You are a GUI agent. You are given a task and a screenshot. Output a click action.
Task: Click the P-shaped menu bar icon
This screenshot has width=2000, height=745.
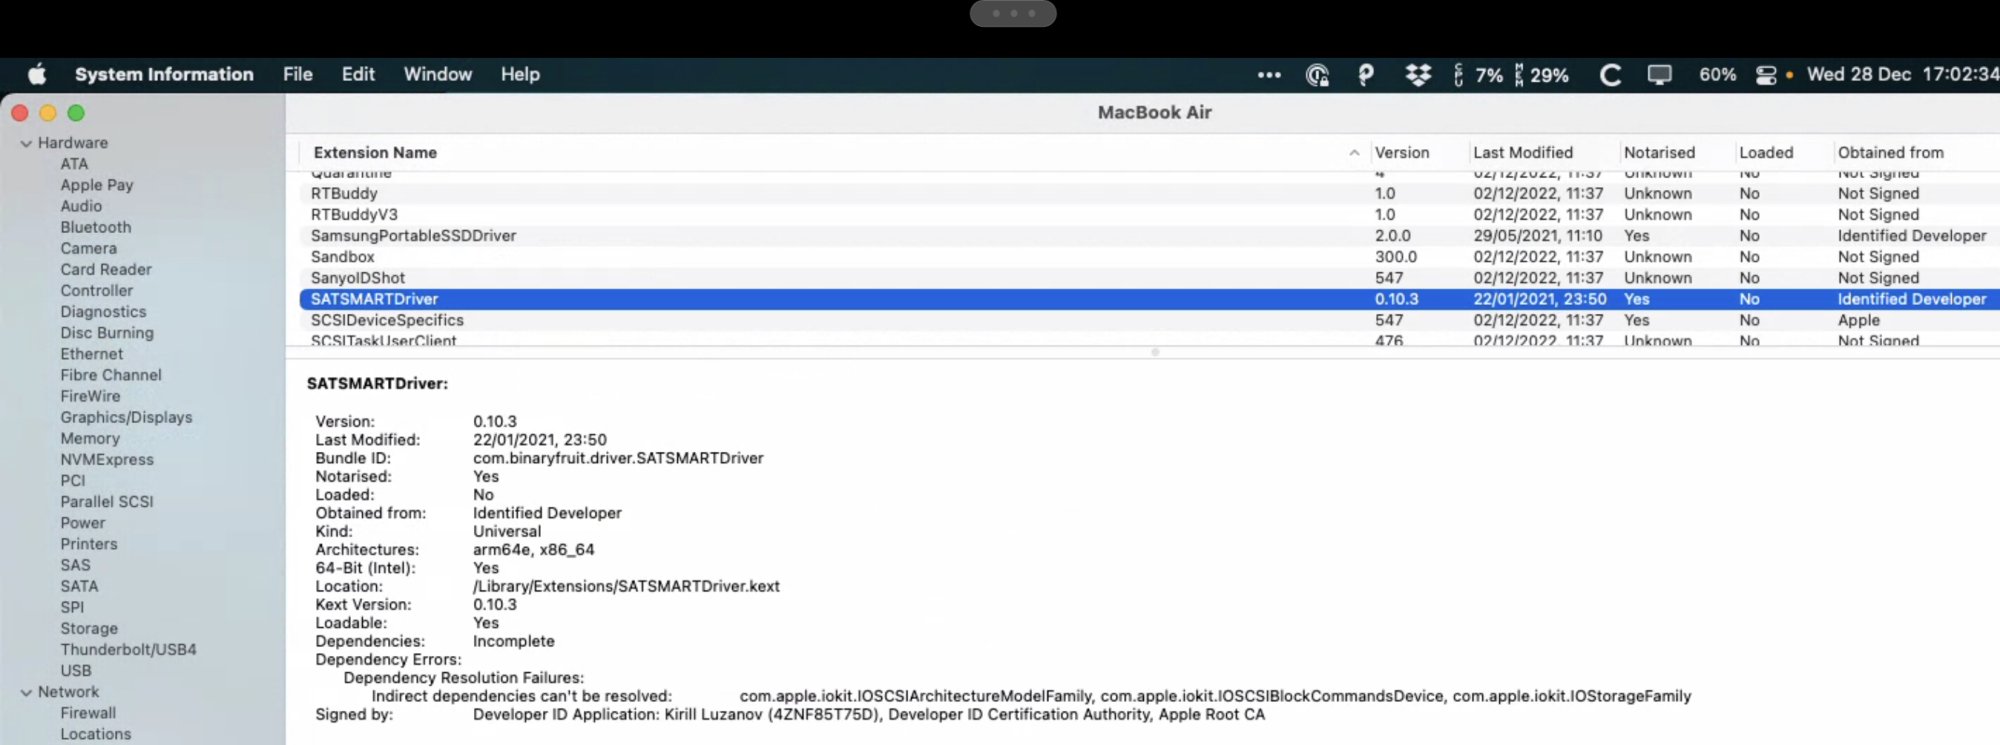(1366, 75)
